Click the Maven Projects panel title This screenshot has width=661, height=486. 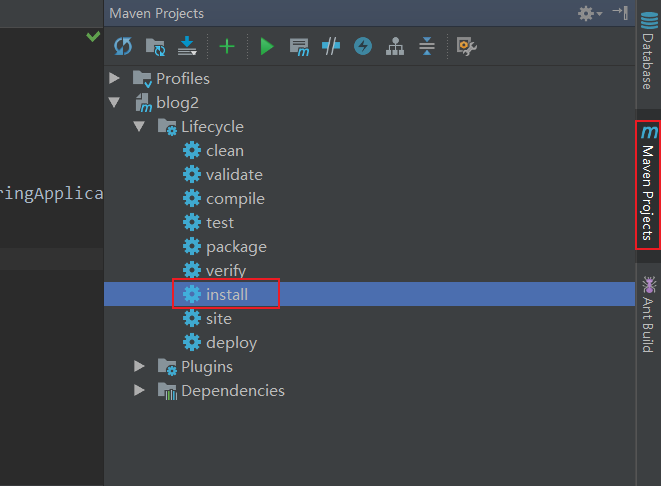pos(156,13)
